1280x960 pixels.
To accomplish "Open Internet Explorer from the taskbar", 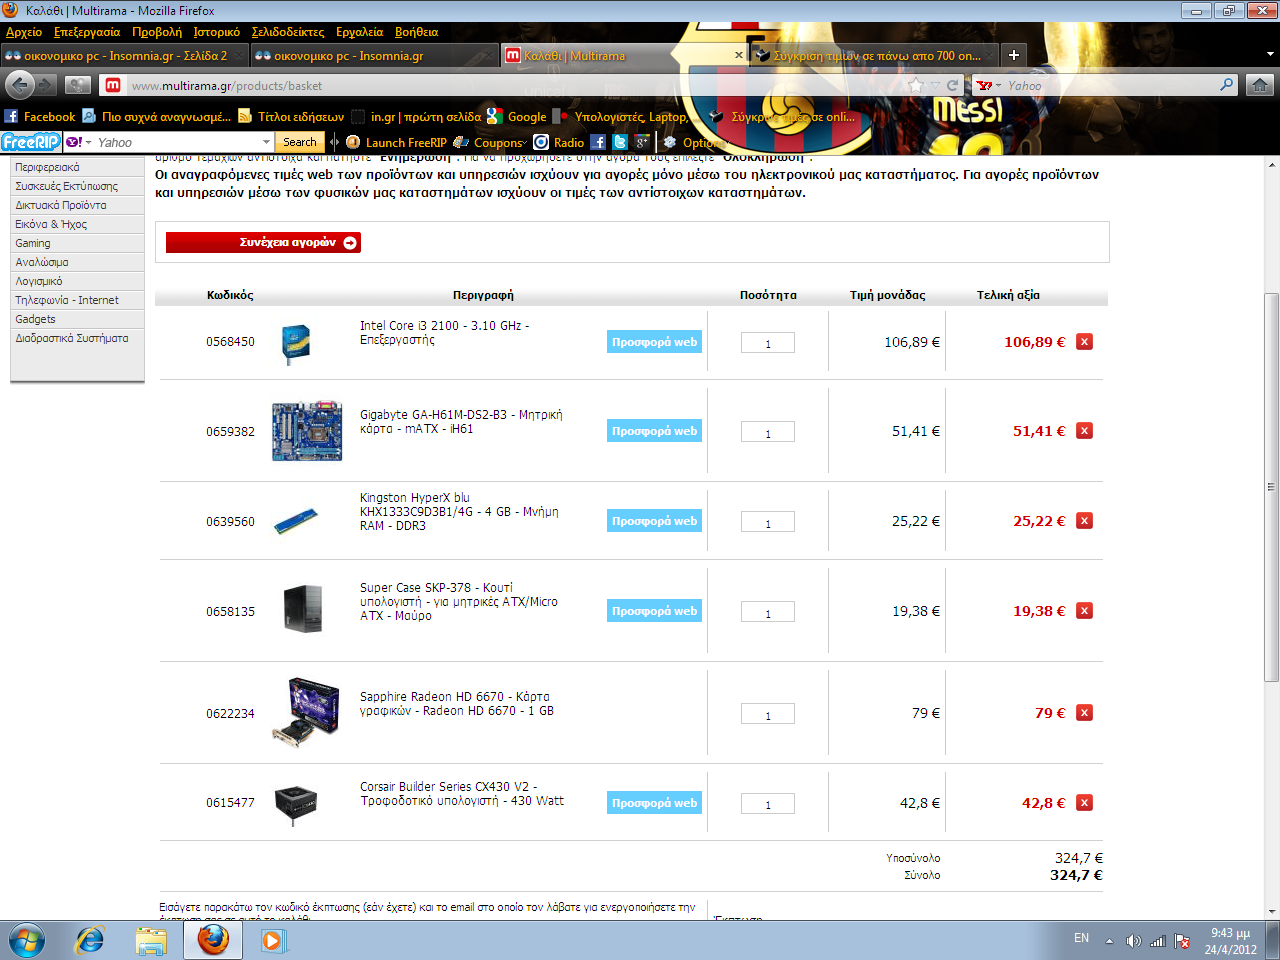I will (90, 940).
